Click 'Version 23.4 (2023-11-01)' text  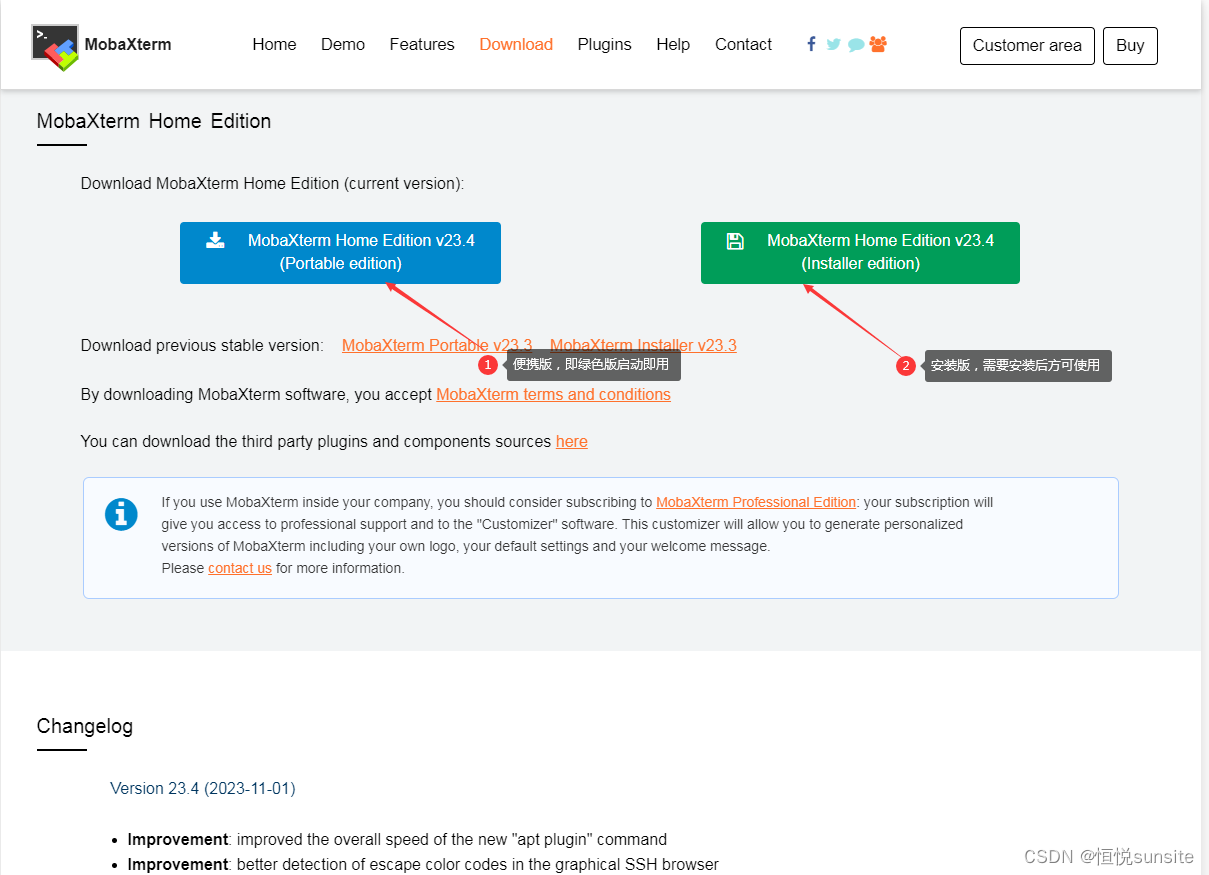click(x=203, y=788)
